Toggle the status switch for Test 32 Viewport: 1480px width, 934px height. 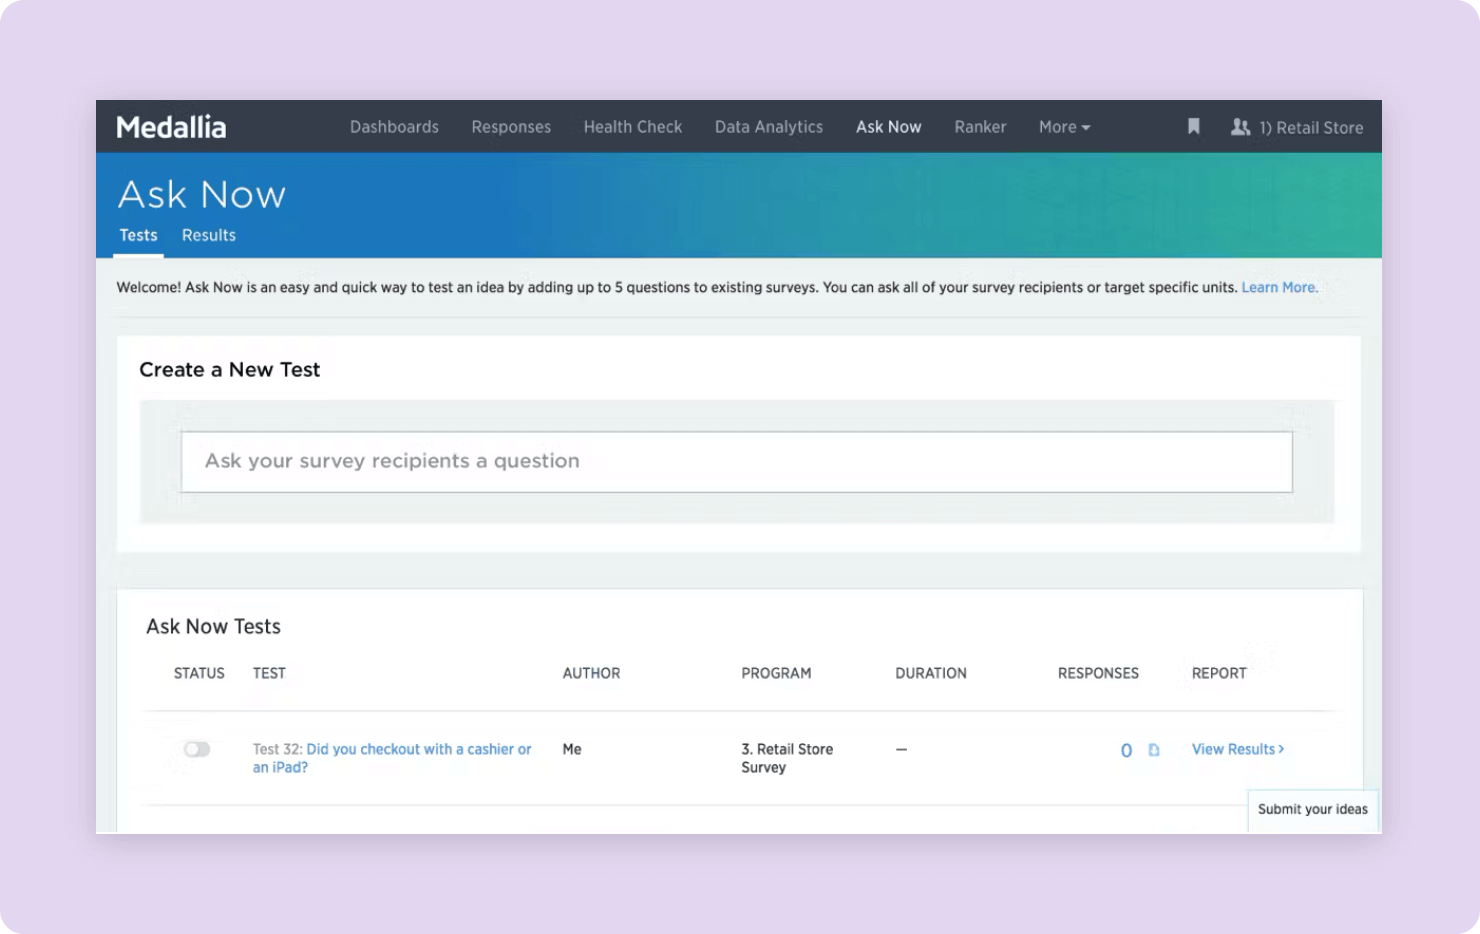coord(197,749)
